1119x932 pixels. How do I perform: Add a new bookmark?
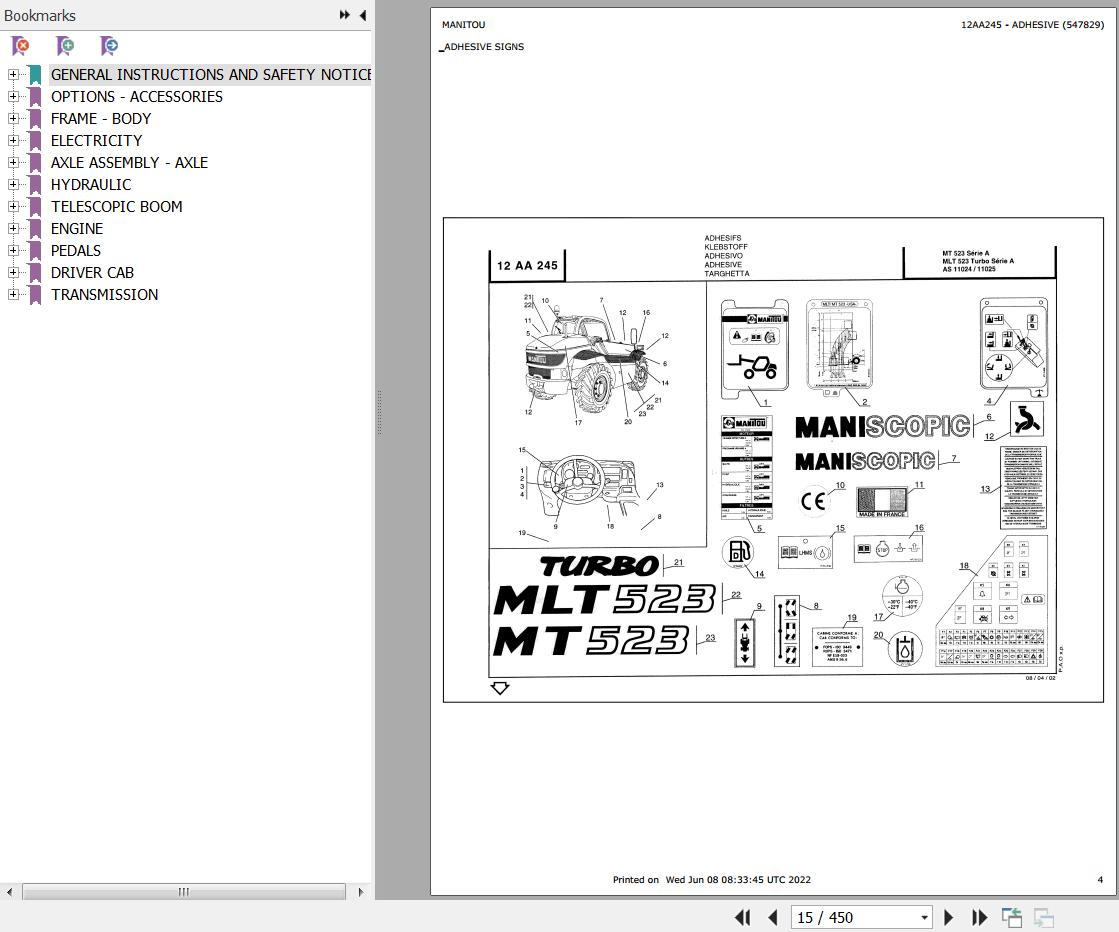point(64,46)
